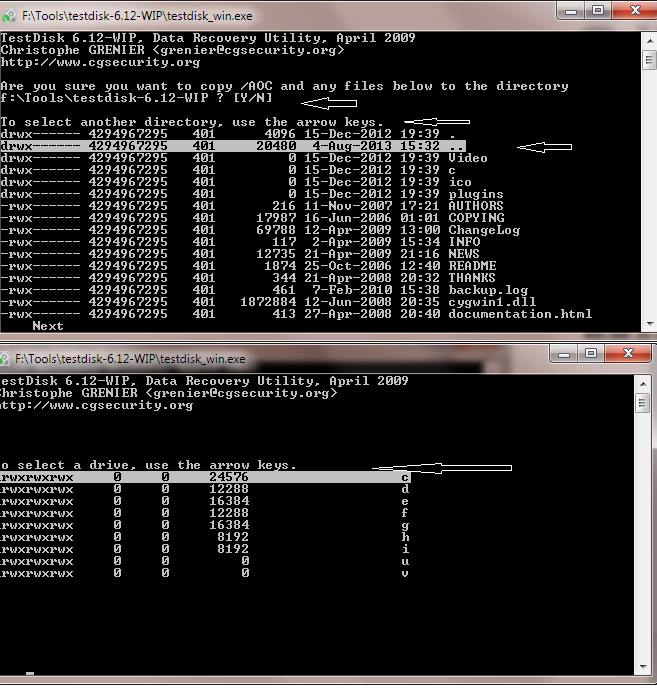Click the scroll-up arrow in the upper window
The width and height of the screenshot is (657, 688).
click(x=650, y=41)
